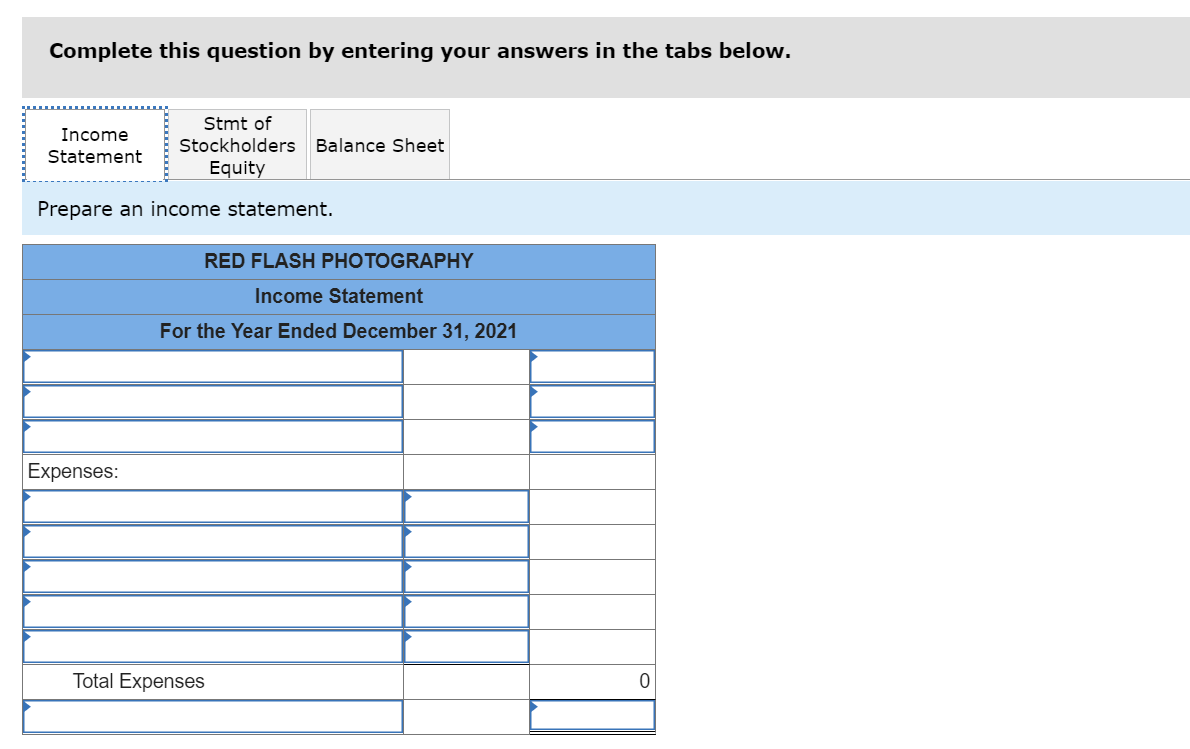Open the net income label dropdown below Total Expenses
The image size is (1190, 749).
tap(212, 715)
